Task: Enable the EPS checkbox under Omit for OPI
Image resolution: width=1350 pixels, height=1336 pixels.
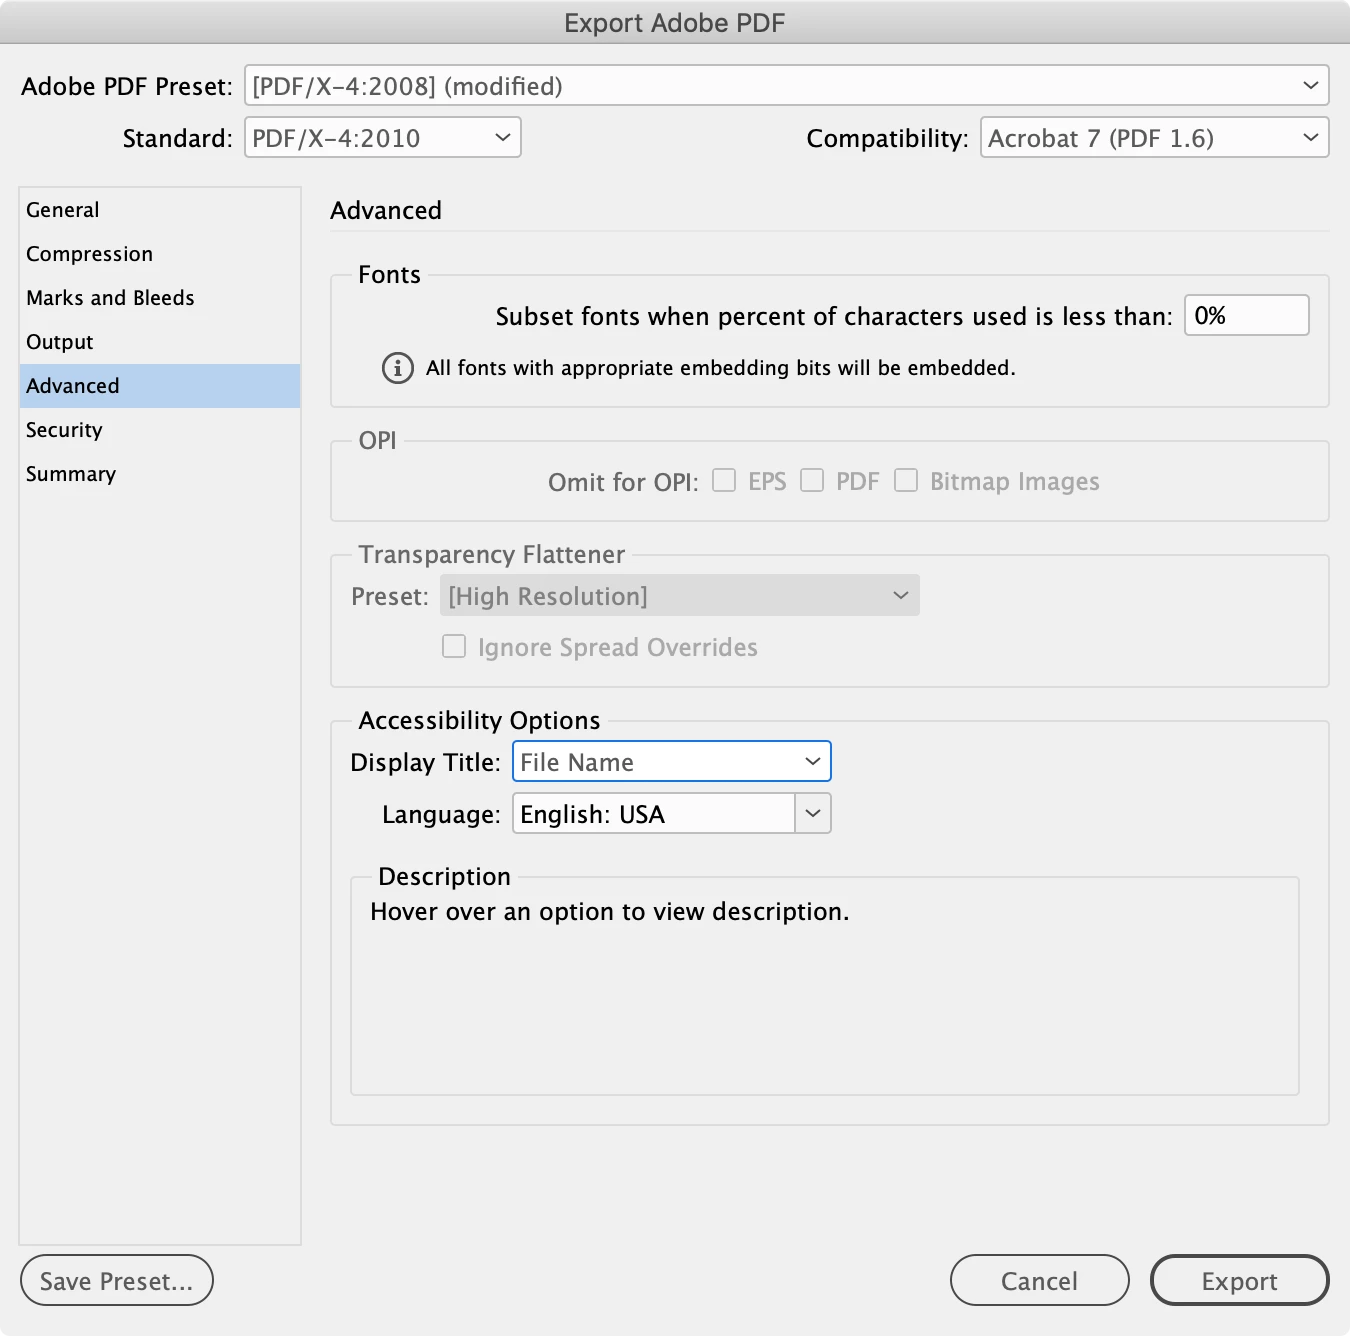Action: pyautogui.click(x=724, y=481)
